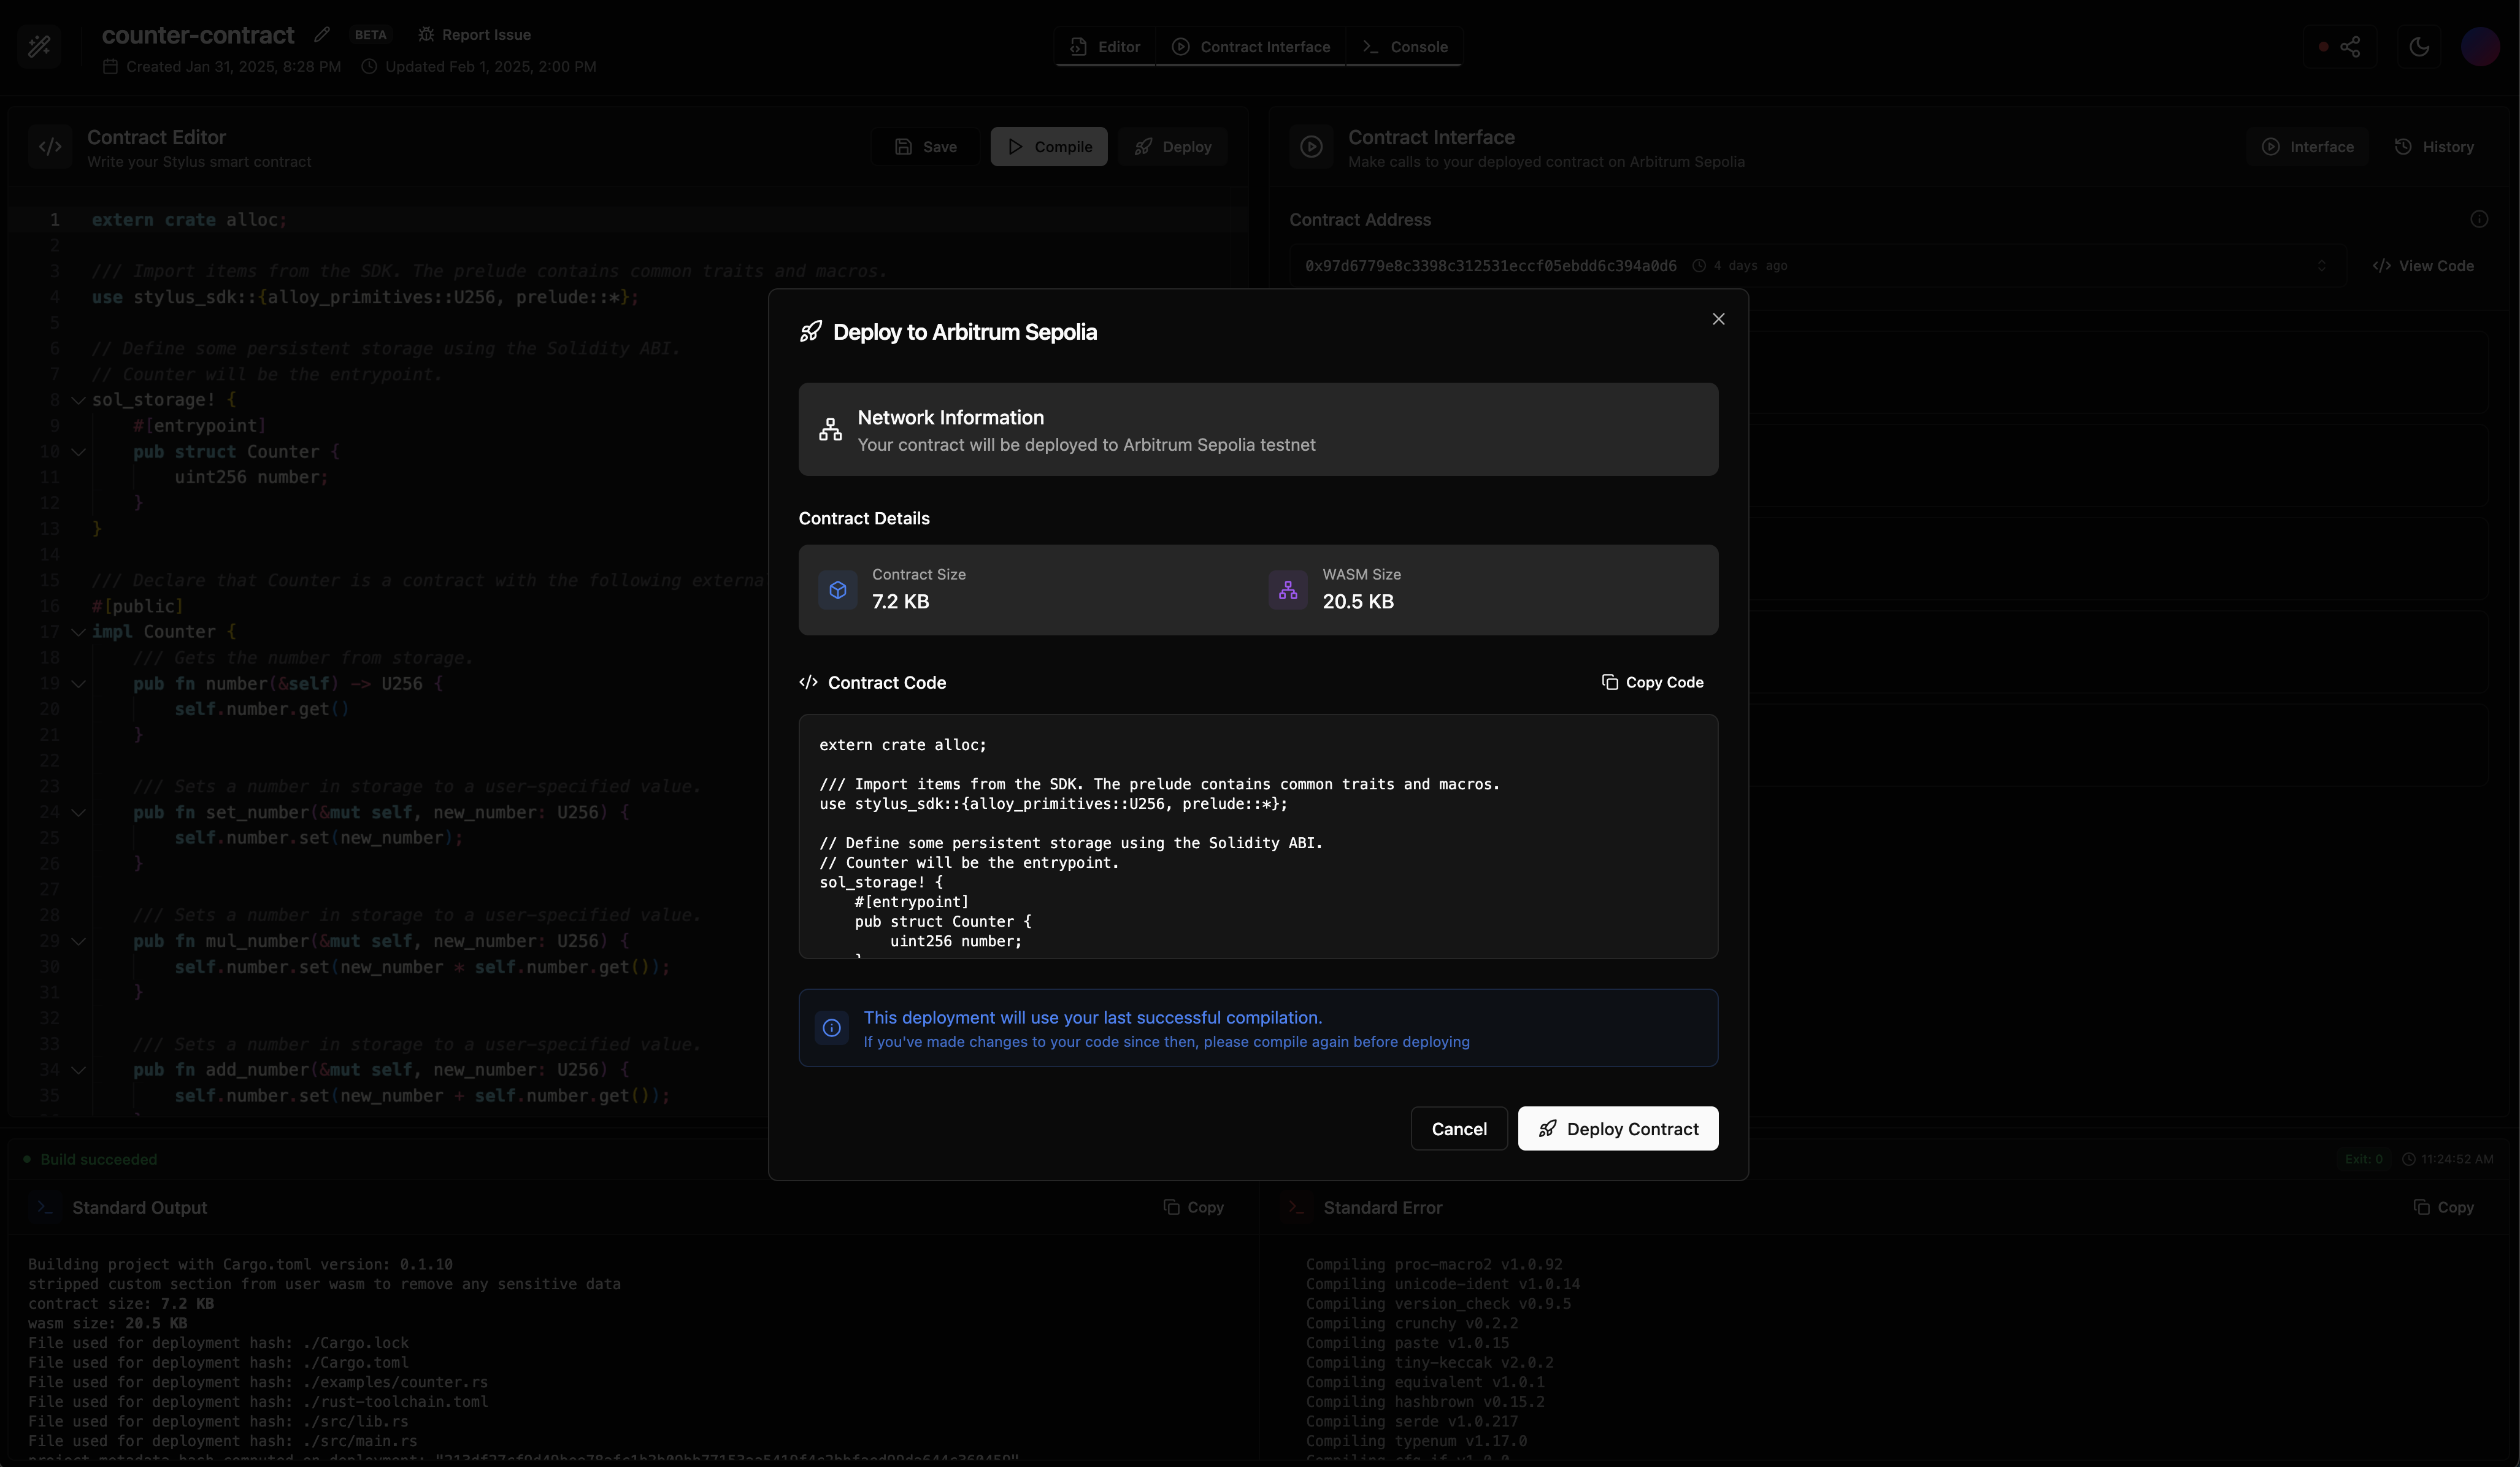Compile the contract
This screenshot has width=2520, height=1467.
[1049, 146]
